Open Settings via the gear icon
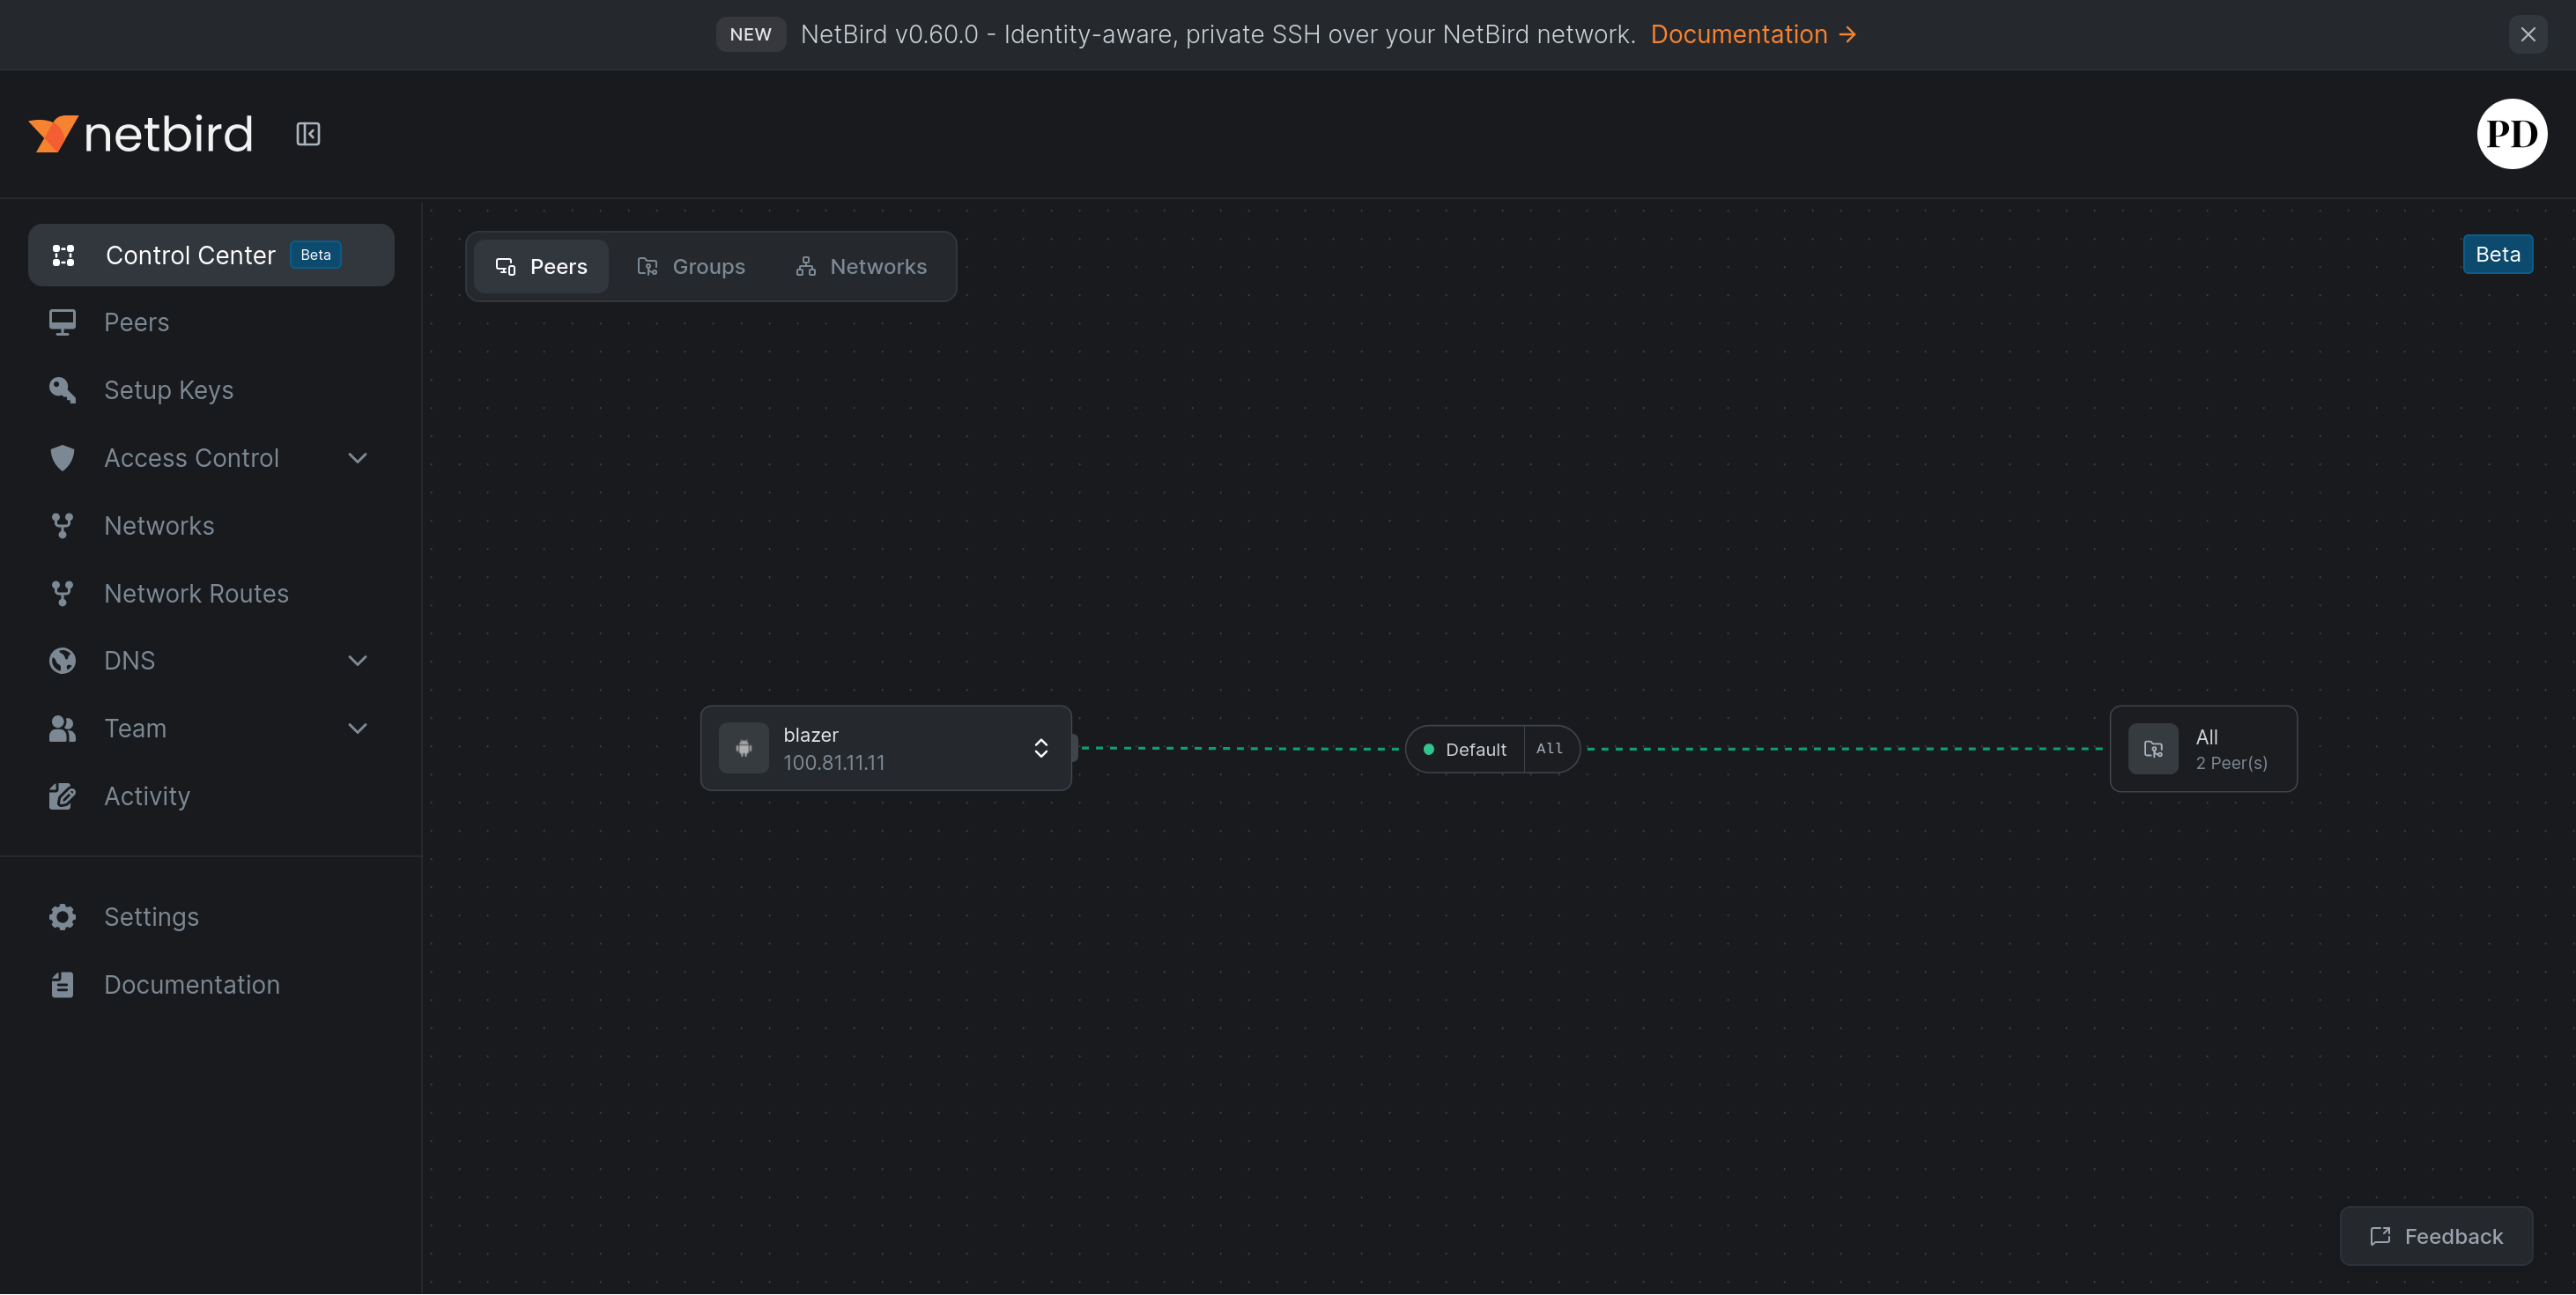This screenshot has height=1295, width=2576. coord(62,917)
